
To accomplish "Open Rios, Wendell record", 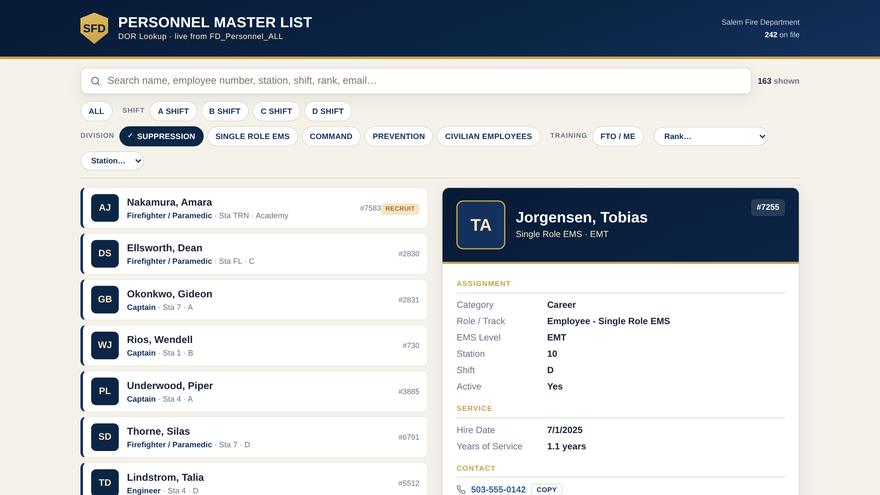I will 254,345.
